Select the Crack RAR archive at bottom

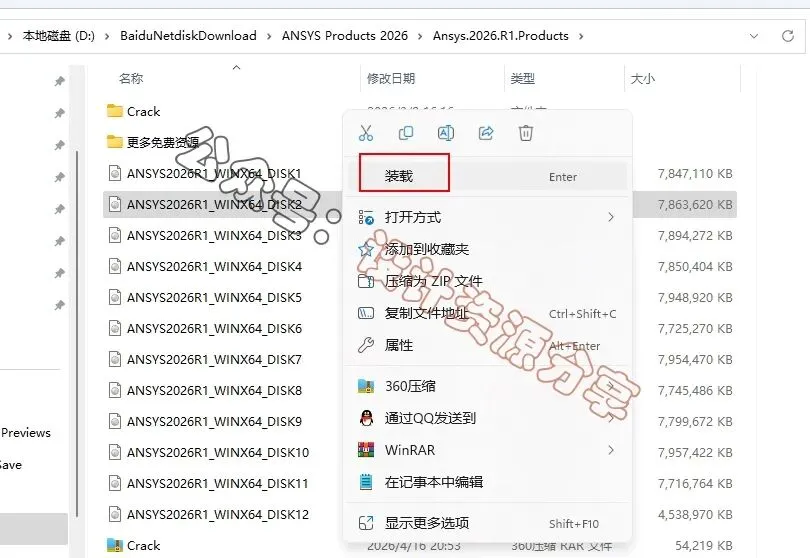pos(133,546)
